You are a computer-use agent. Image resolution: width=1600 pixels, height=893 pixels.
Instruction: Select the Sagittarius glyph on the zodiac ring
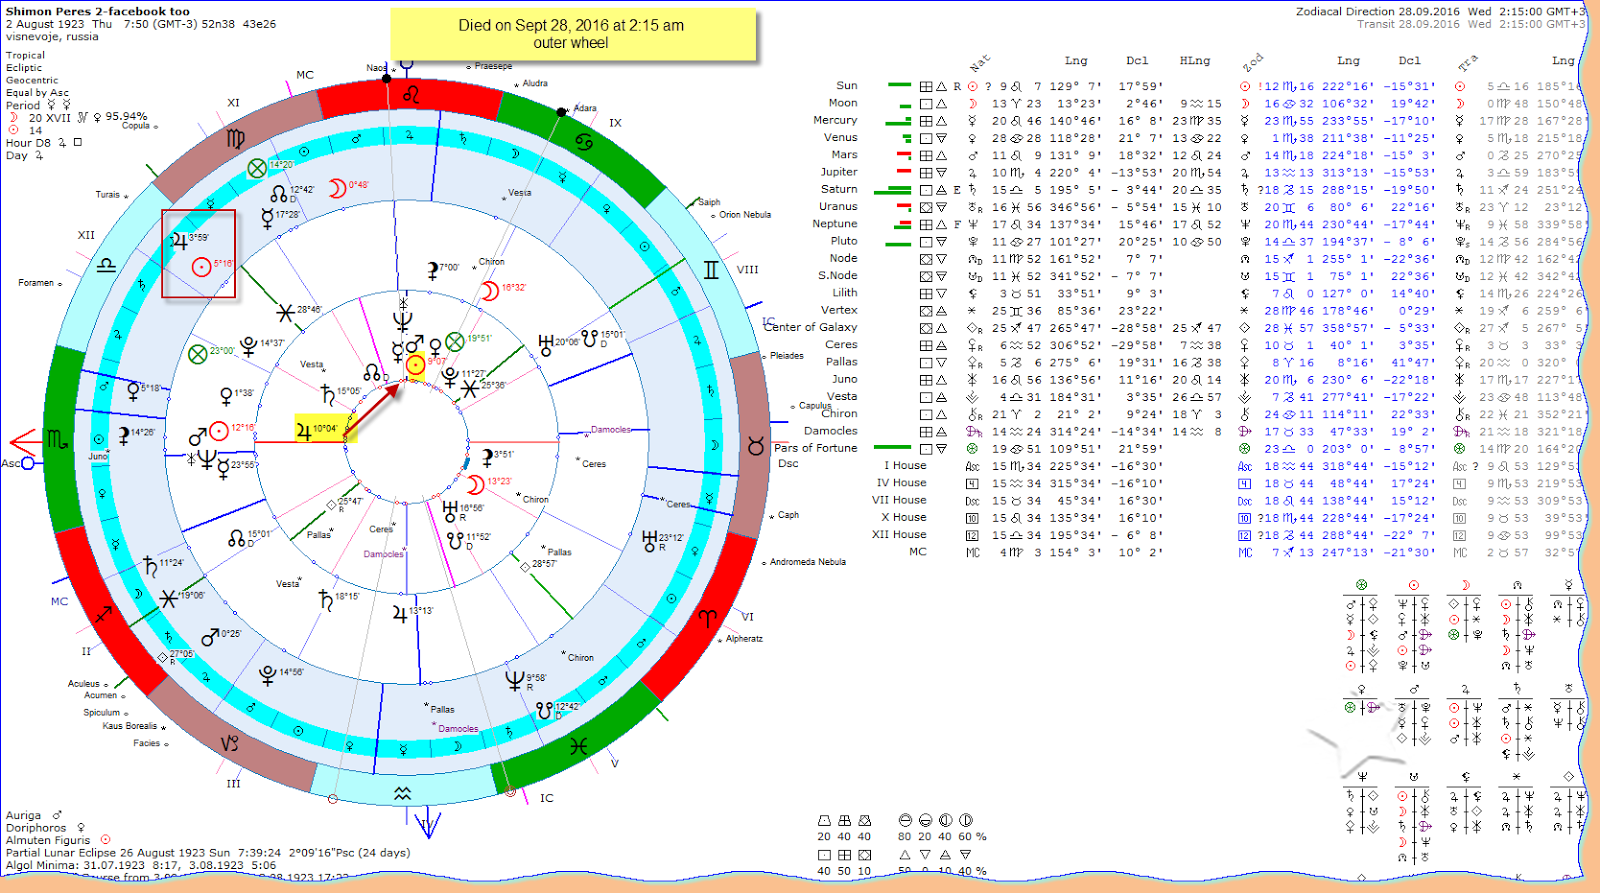(103, 613)
